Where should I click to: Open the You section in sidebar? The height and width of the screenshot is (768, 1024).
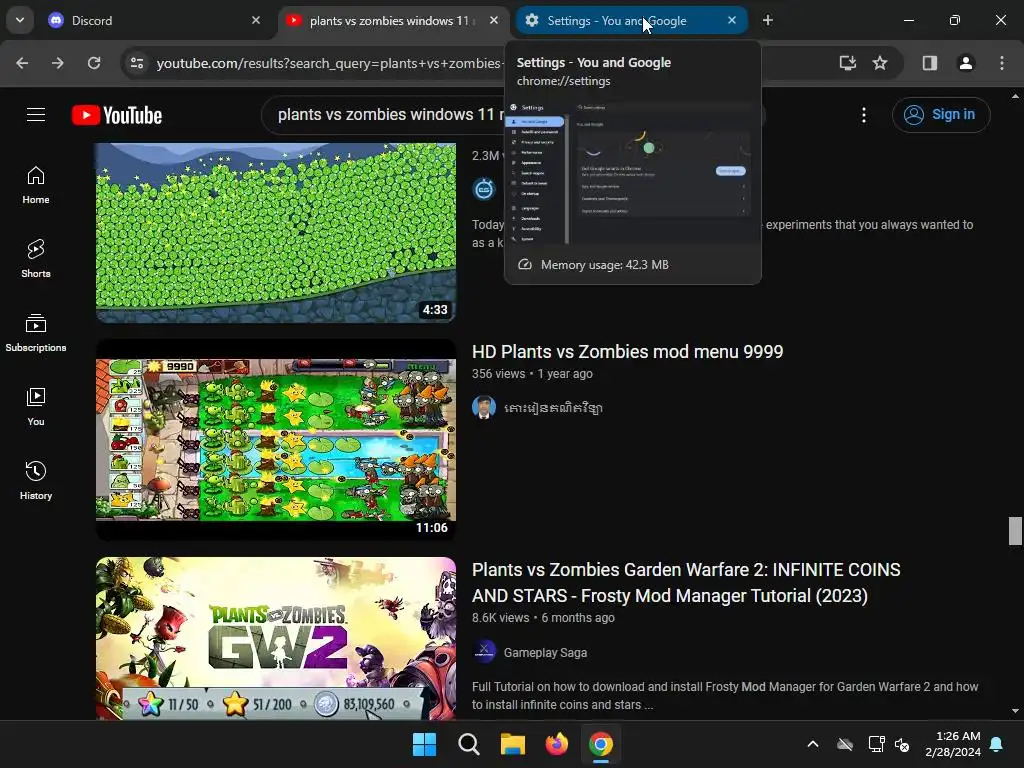point(36,406)
